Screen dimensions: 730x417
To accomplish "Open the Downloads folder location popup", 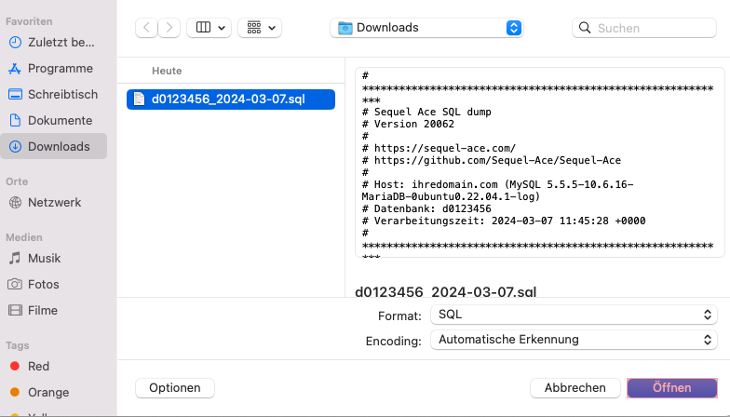I will coord(427,28).
